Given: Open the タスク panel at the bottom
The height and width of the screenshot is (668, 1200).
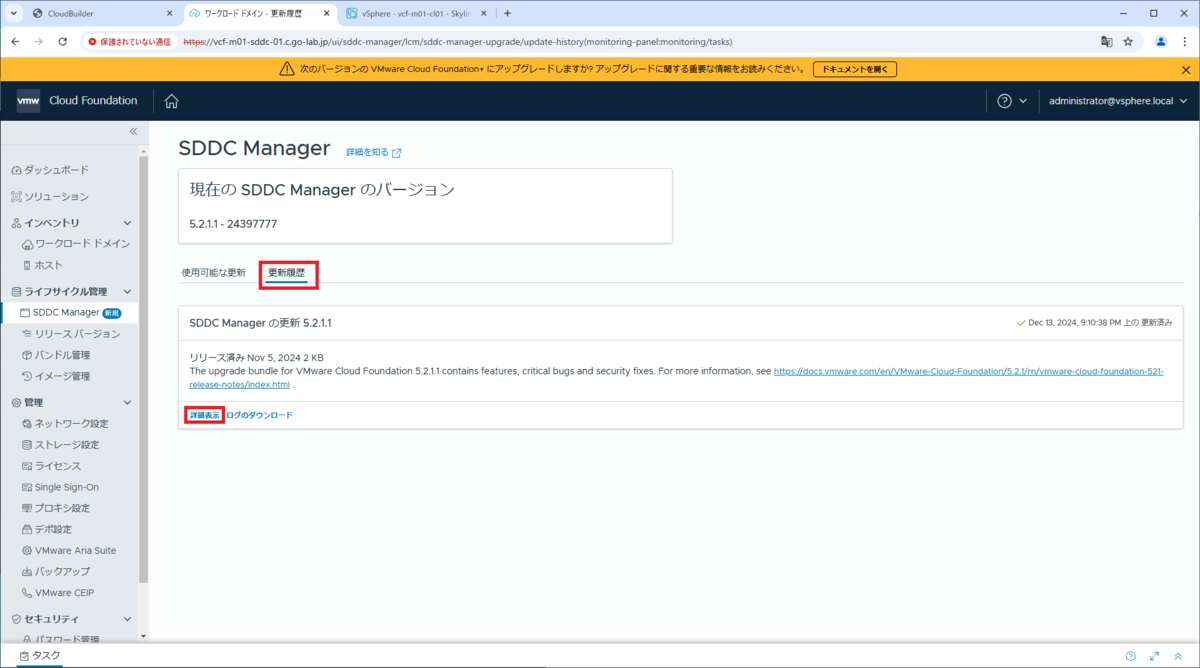Looking at the screenshot, I should tap(40, 656).
